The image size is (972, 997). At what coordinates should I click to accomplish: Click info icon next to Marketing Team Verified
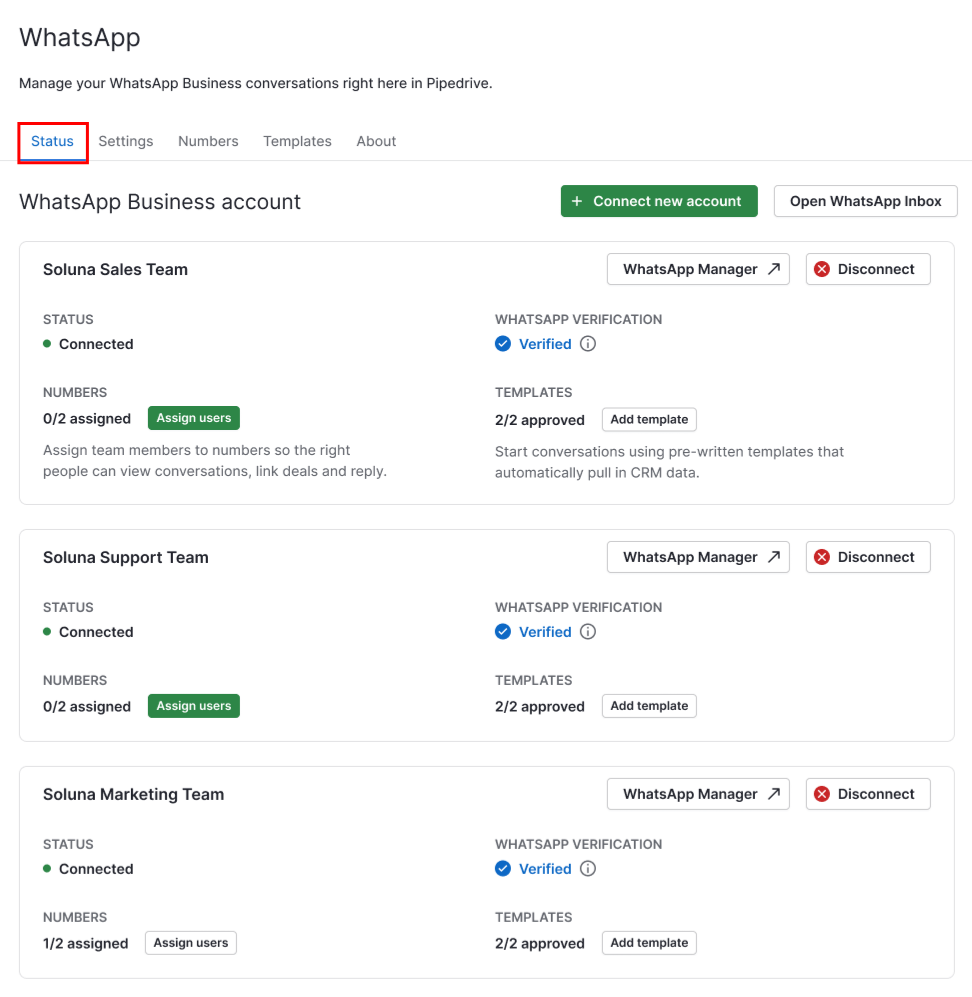588,869
